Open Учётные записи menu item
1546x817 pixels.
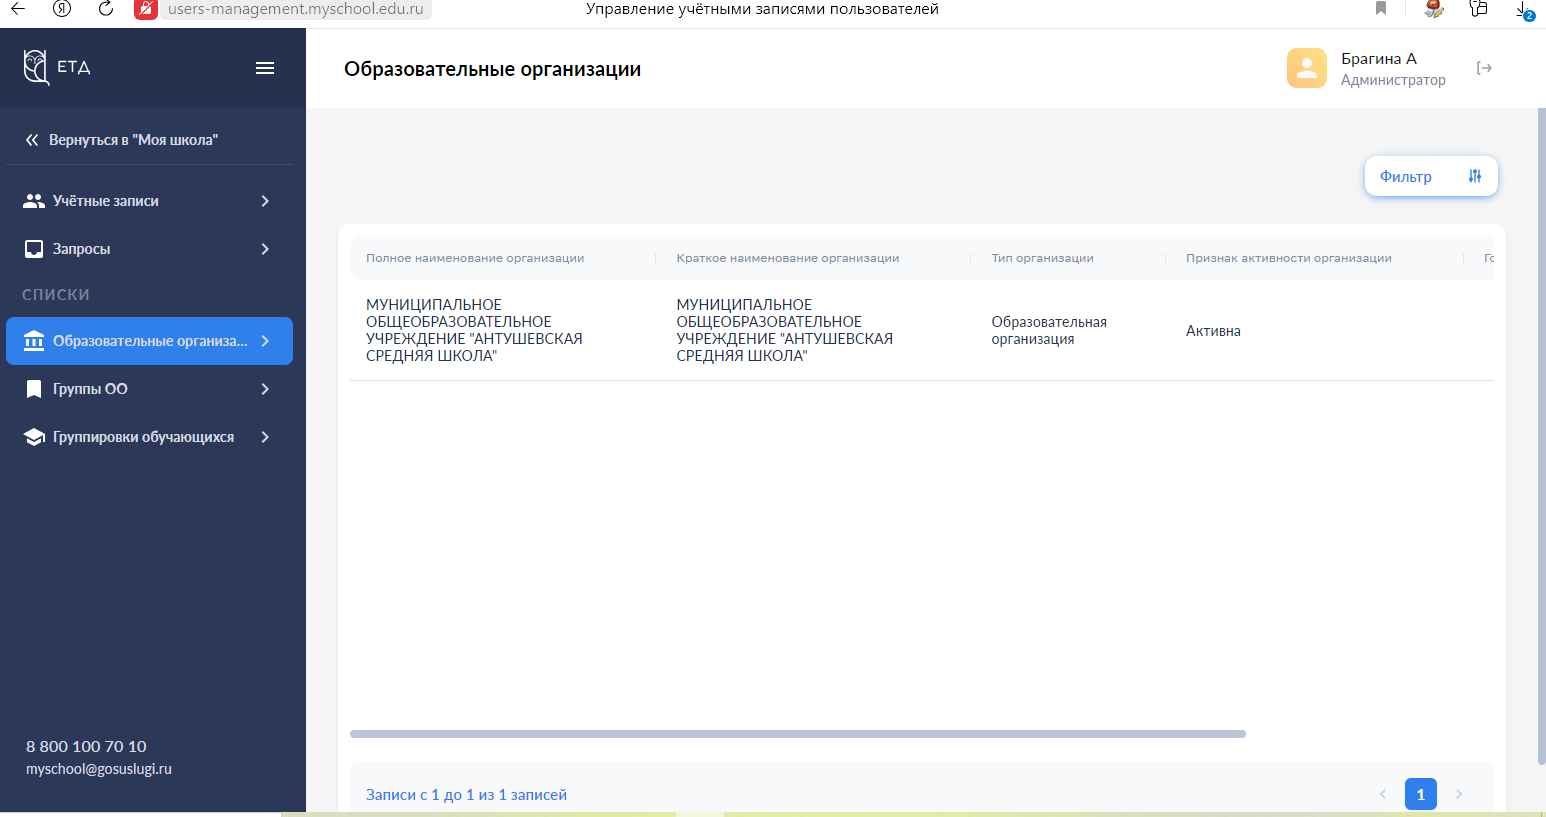(149, 201)
